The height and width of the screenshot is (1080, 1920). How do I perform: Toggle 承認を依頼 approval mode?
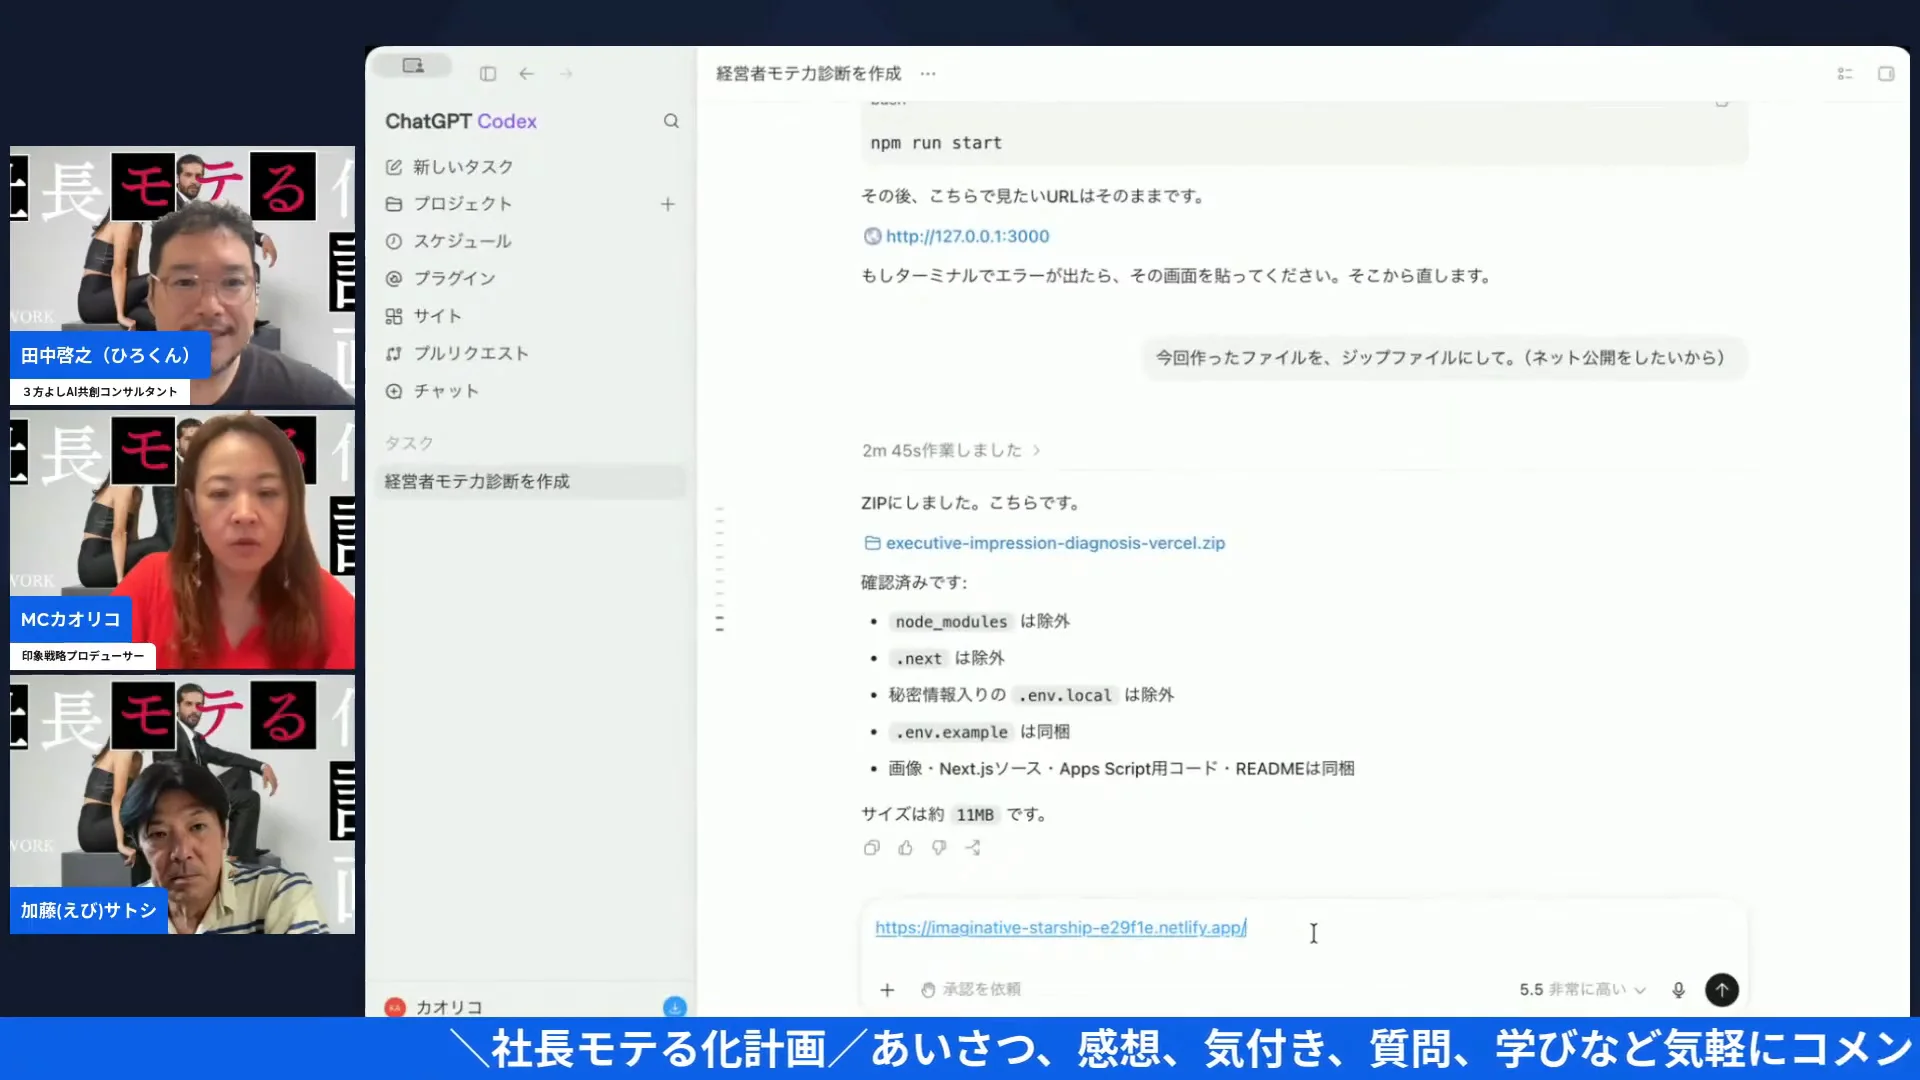coord(971,990)
